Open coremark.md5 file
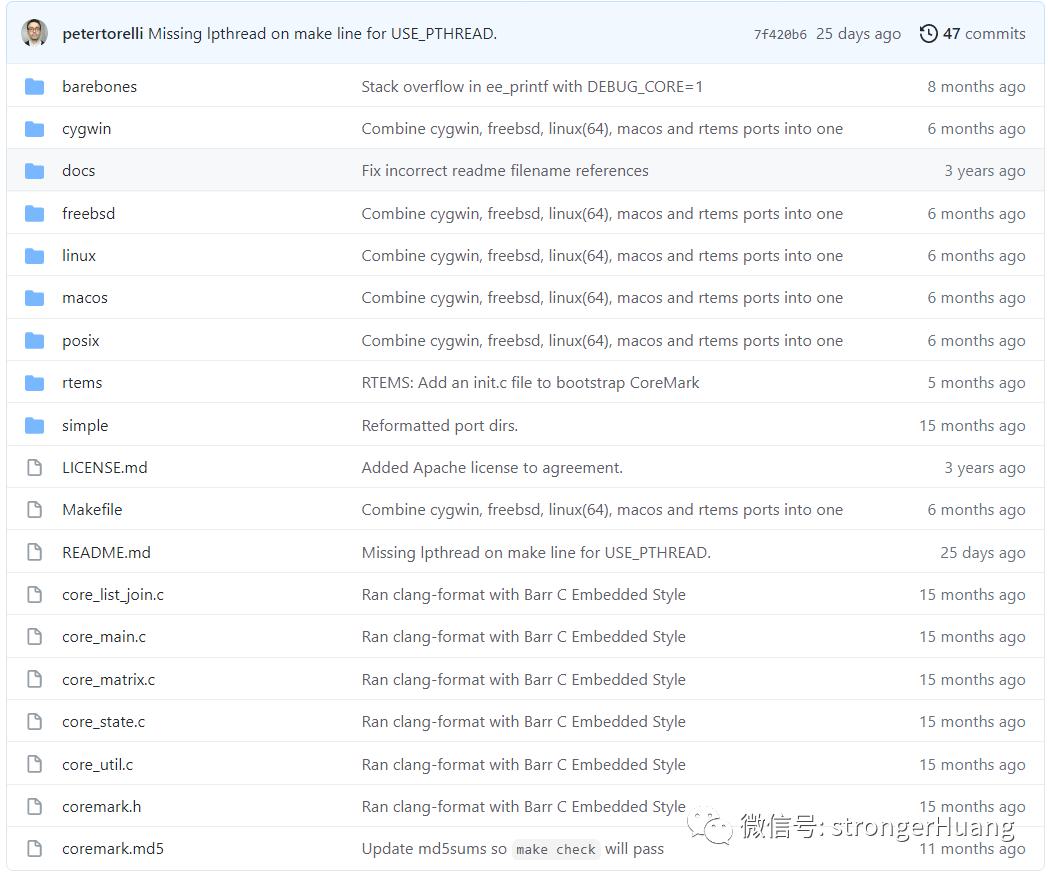The image size is (1048, 875). click(x=113, y=848)
